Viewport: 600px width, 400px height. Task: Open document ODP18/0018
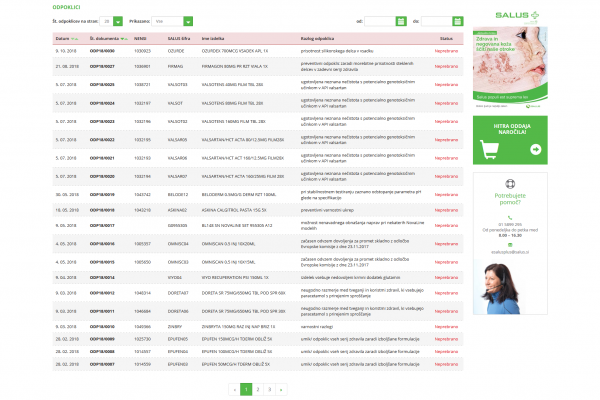pos(102,210)
